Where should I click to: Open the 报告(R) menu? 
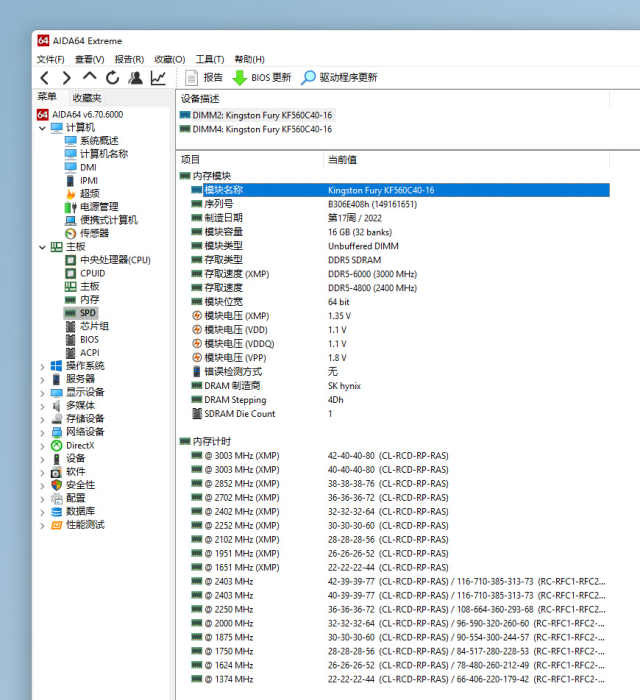(x=129, y=59)
